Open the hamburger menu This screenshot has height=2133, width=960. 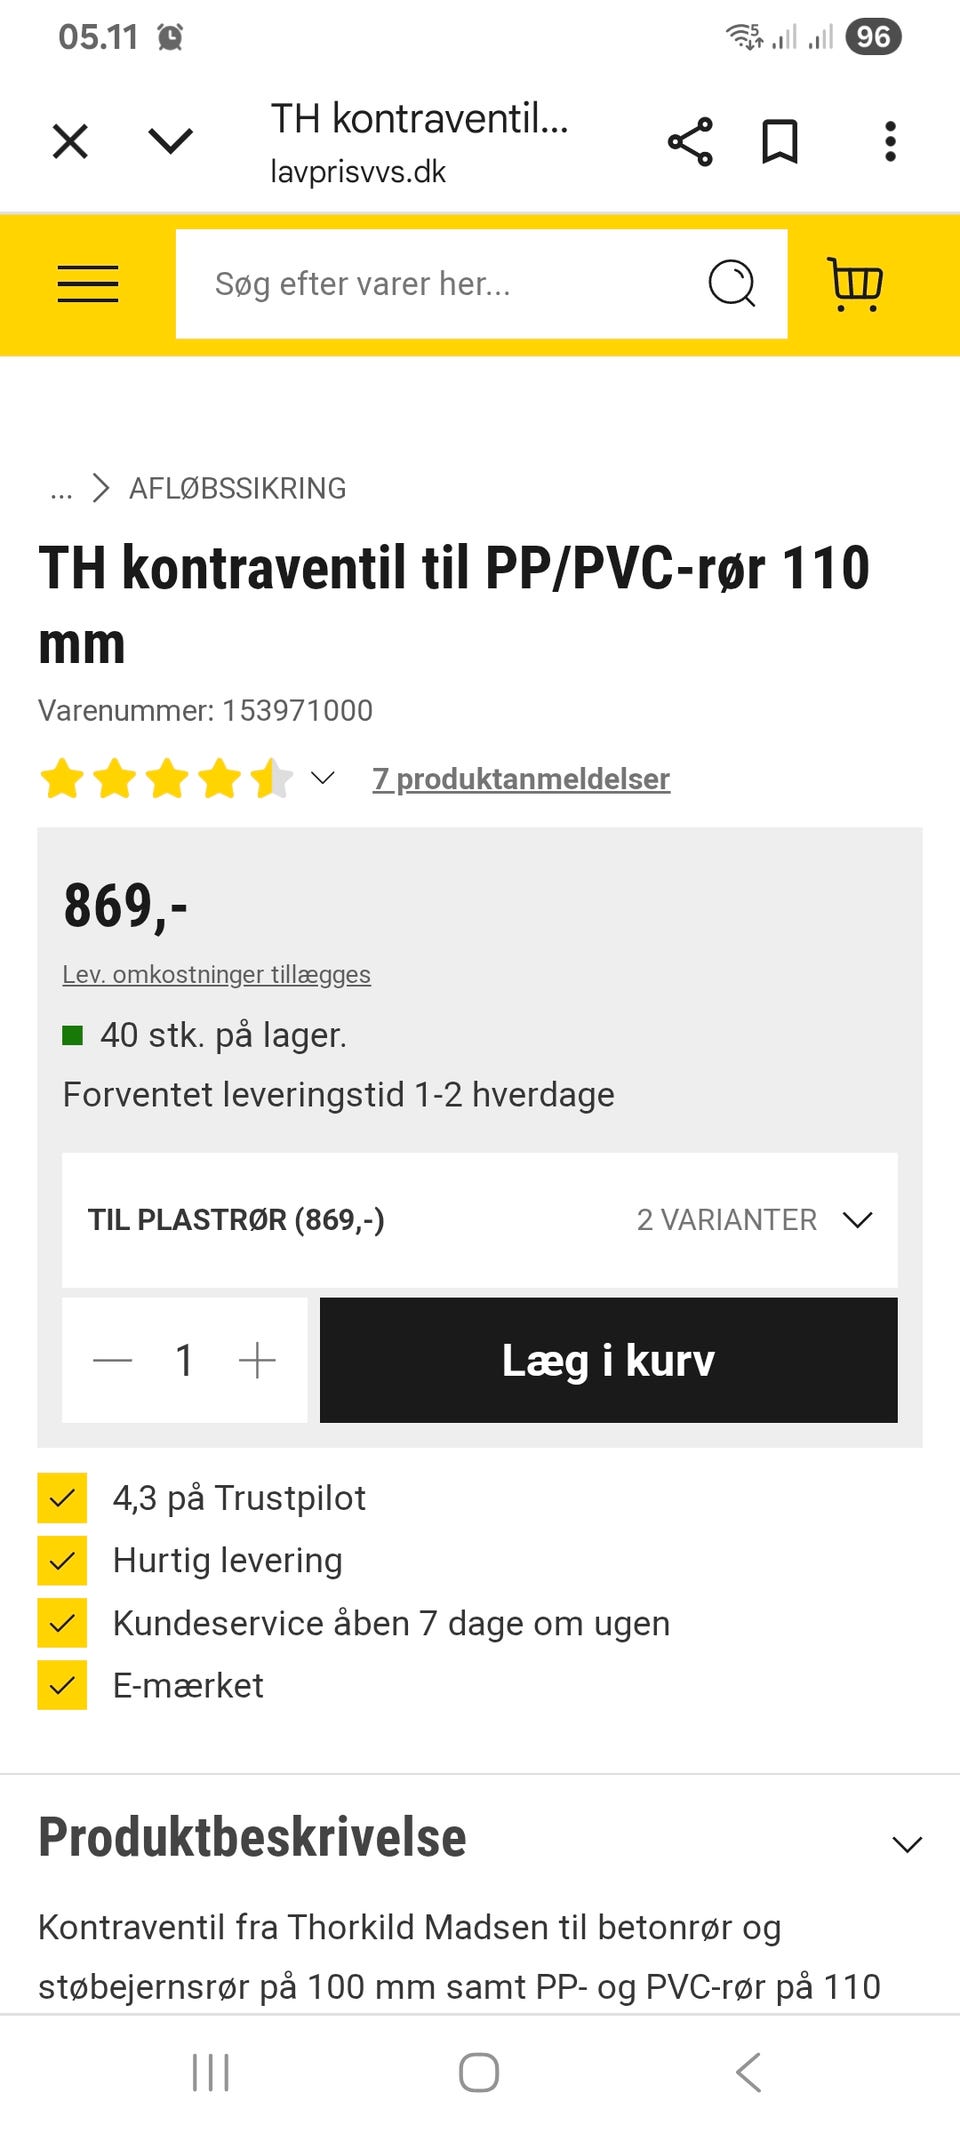tap(88, 284)
